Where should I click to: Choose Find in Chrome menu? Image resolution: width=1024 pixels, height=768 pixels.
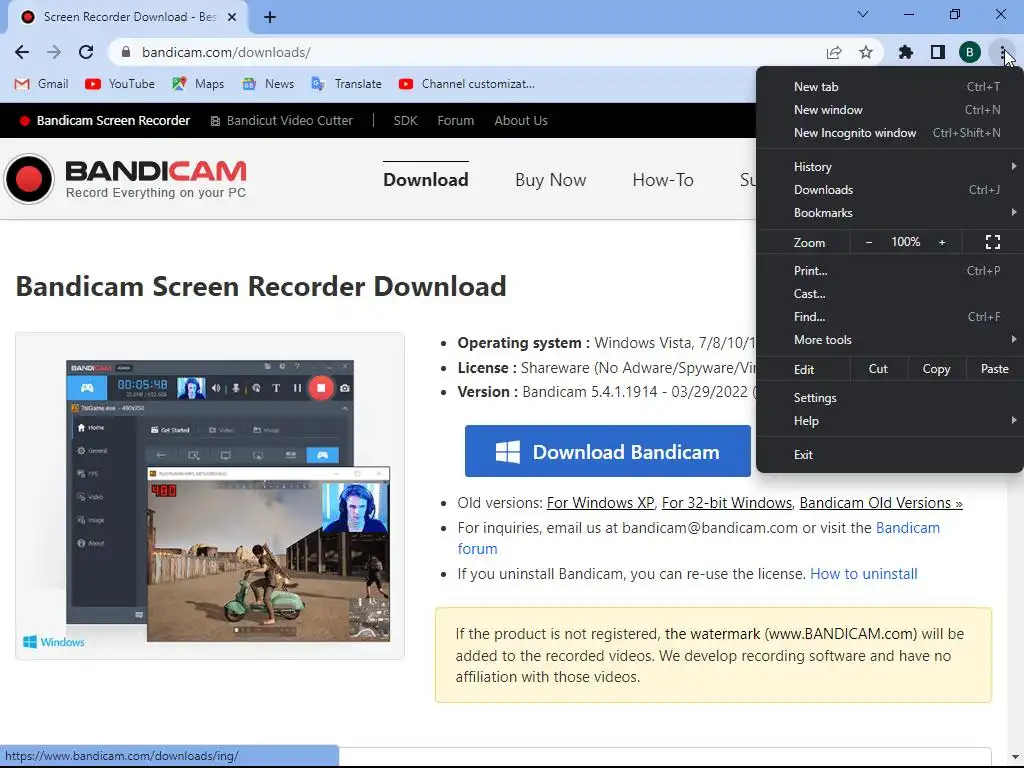(889, 316)
